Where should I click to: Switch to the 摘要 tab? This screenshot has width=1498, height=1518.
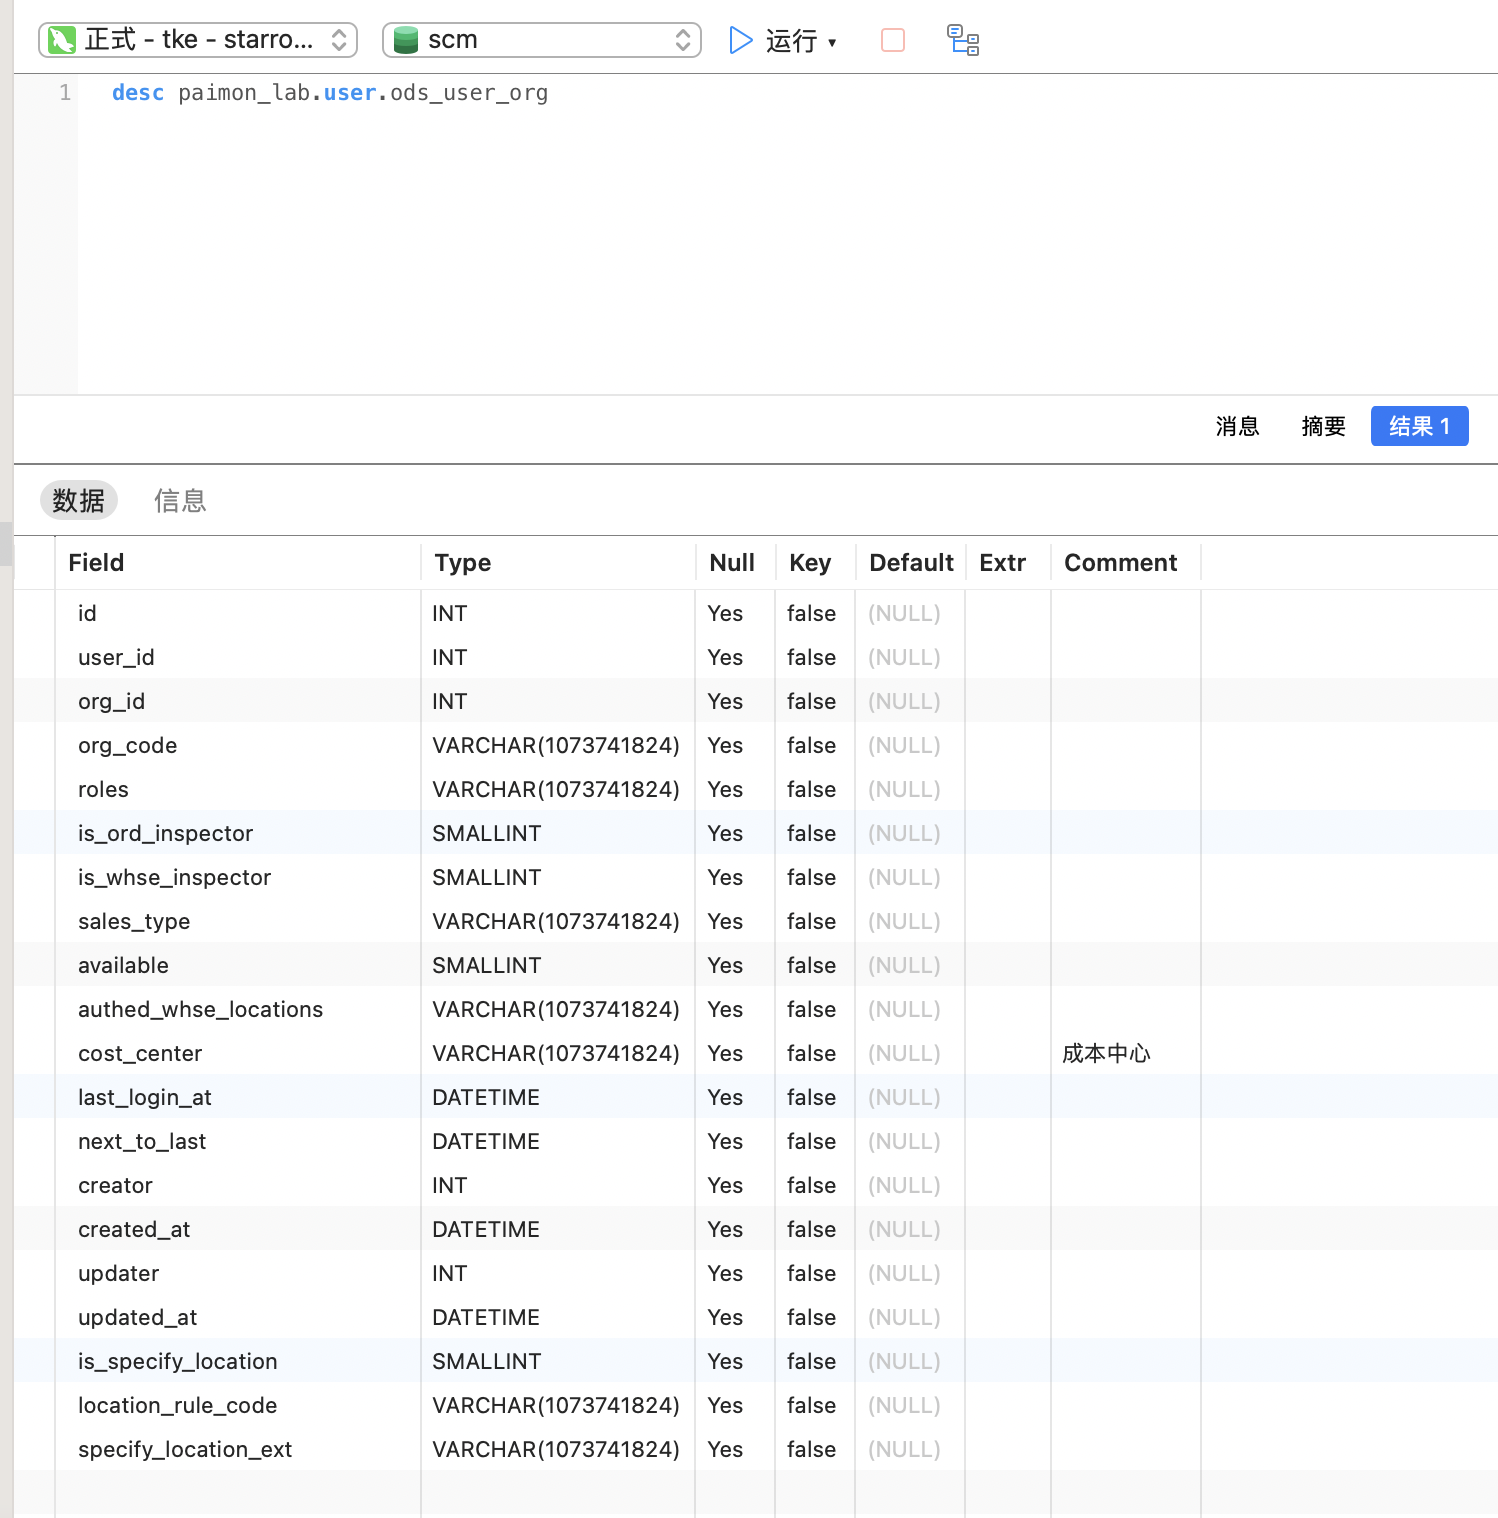(x=1323, y=426)
